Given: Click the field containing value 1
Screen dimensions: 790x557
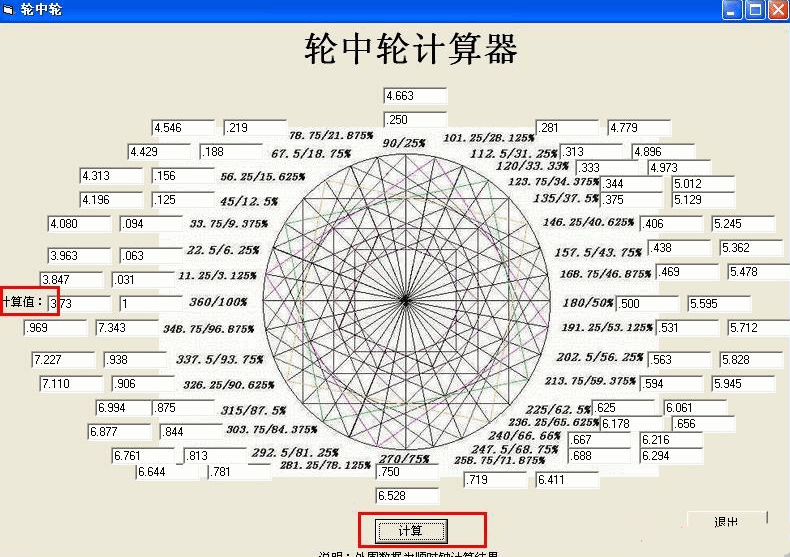Looking at the screenshot, I should click(150, 303).
